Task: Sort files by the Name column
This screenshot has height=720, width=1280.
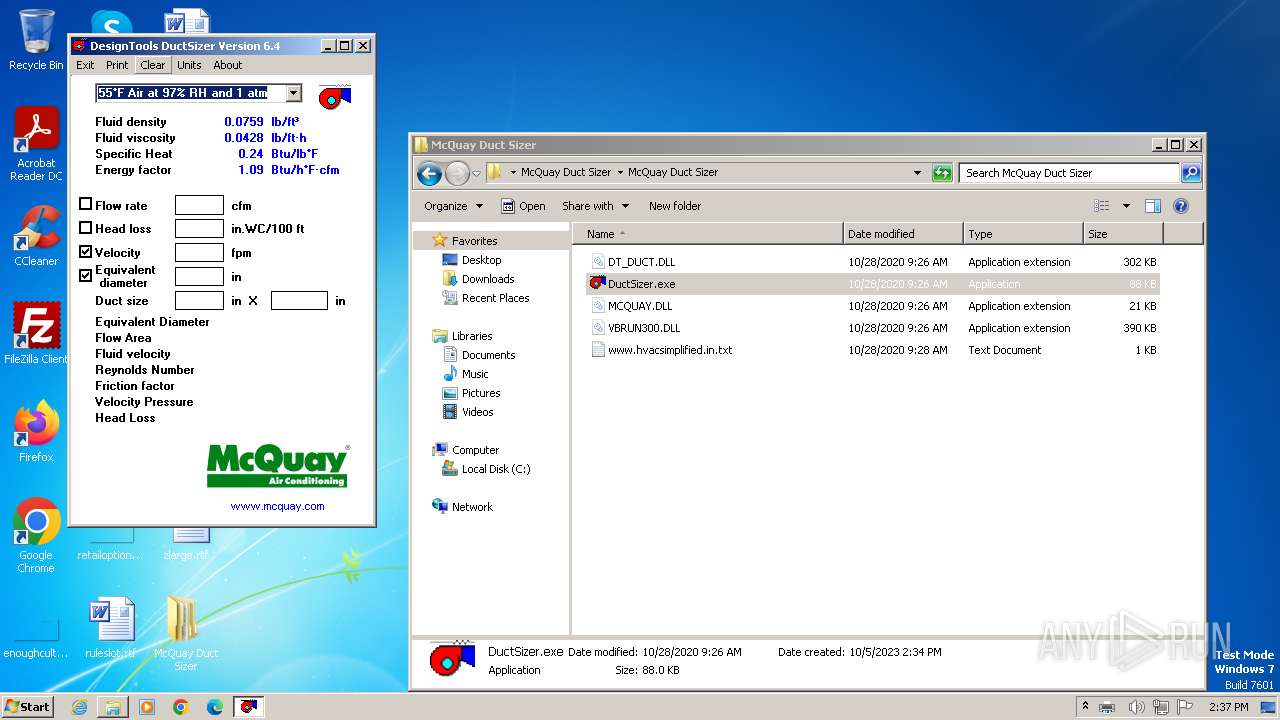Action: click(x=708, y=234)
